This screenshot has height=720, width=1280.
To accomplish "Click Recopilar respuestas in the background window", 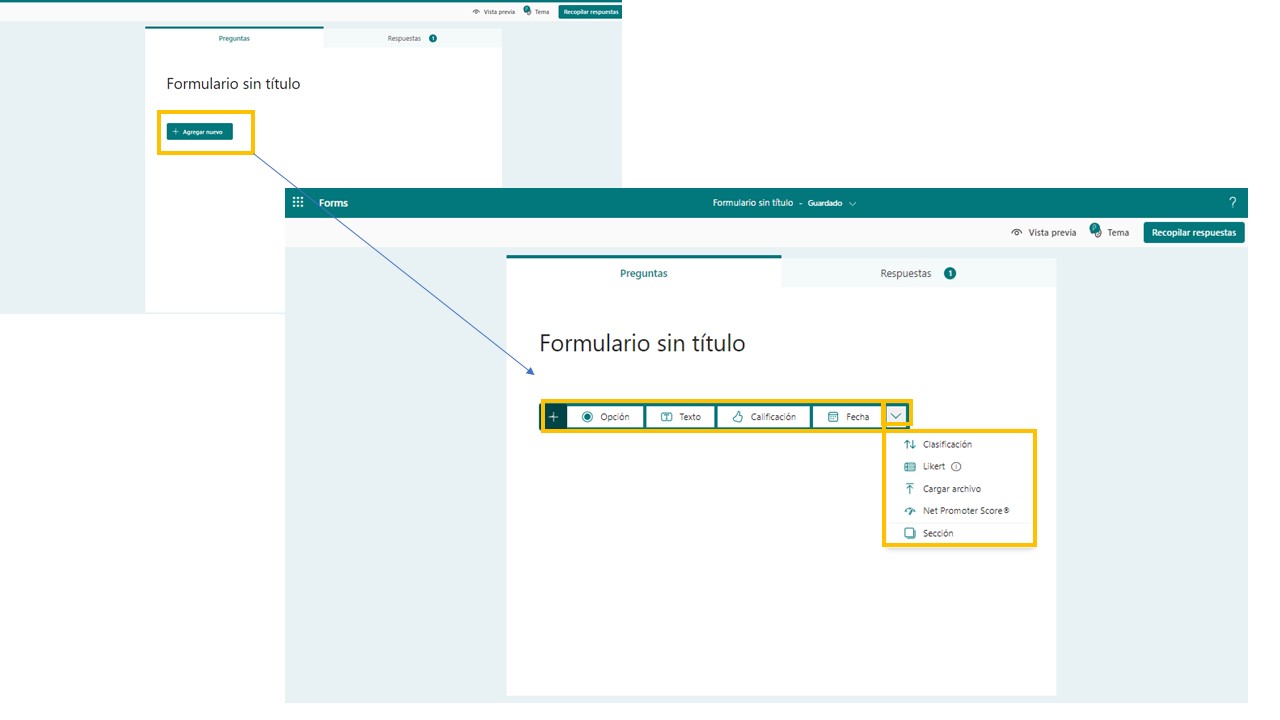I will pos(590,12).
